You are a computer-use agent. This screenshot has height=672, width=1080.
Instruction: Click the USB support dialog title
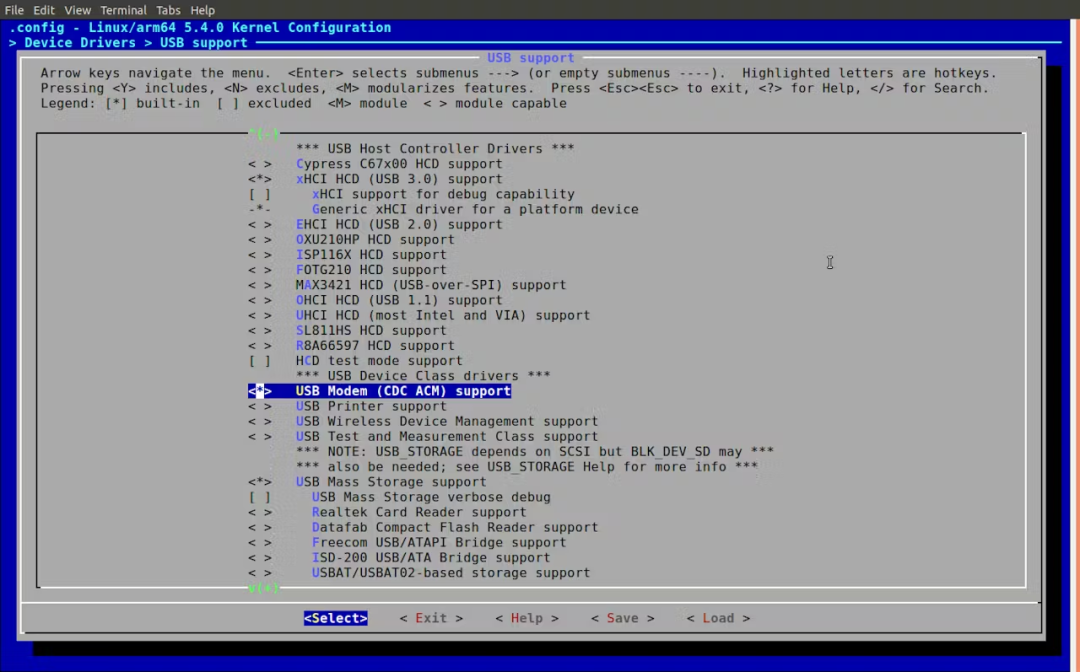tap(531, 58)
